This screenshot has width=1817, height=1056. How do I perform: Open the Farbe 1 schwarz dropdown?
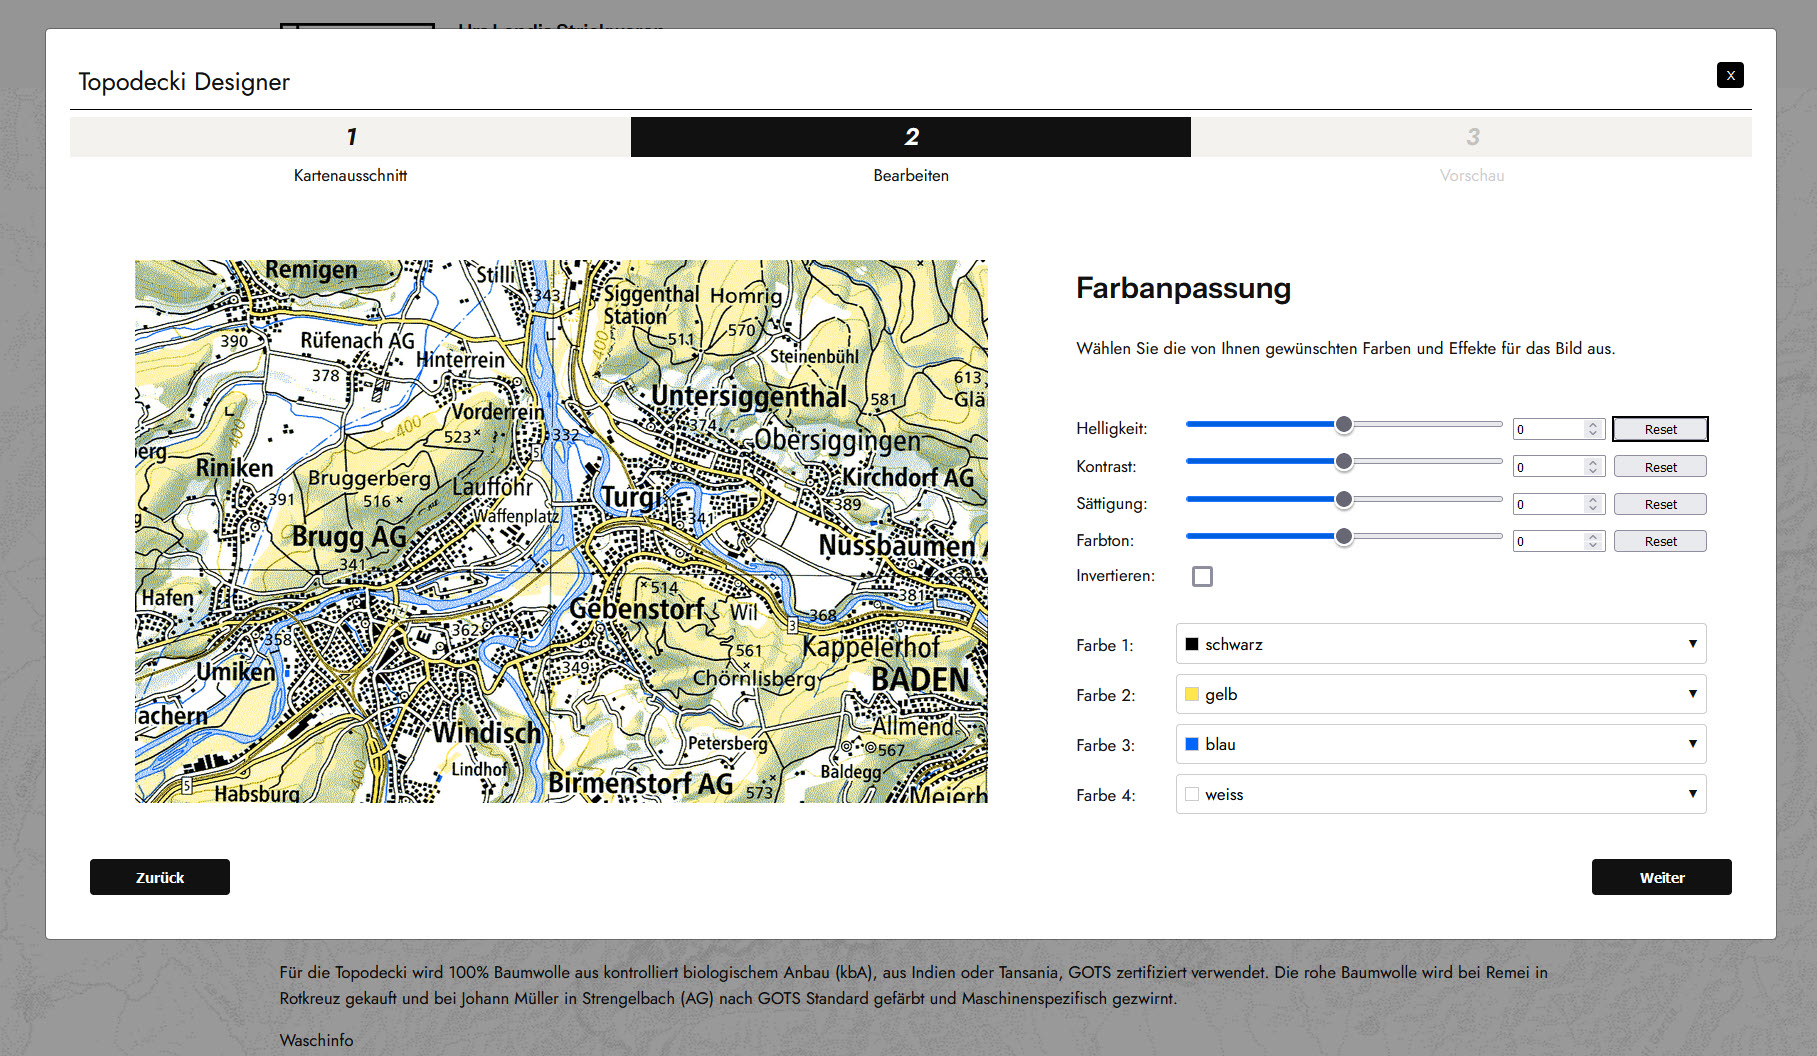(x=1440, y=644)
